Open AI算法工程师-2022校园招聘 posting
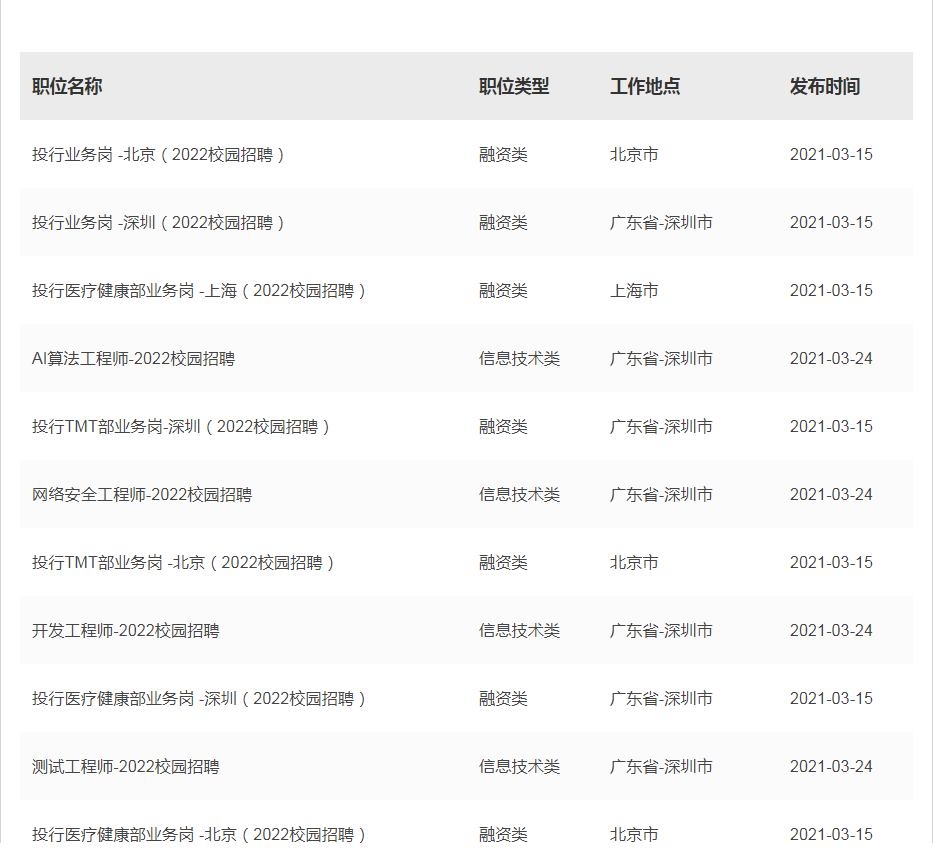 133,359
